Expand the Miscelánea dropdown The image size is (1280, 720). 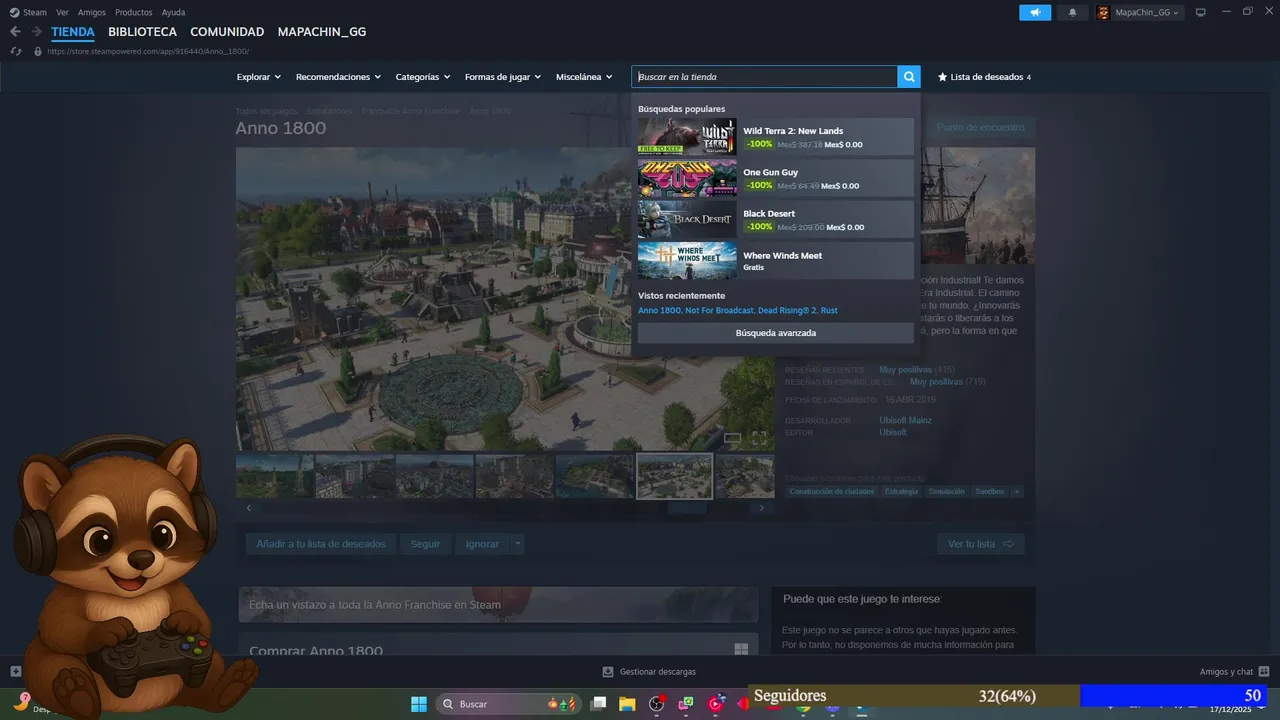(584, 77)
